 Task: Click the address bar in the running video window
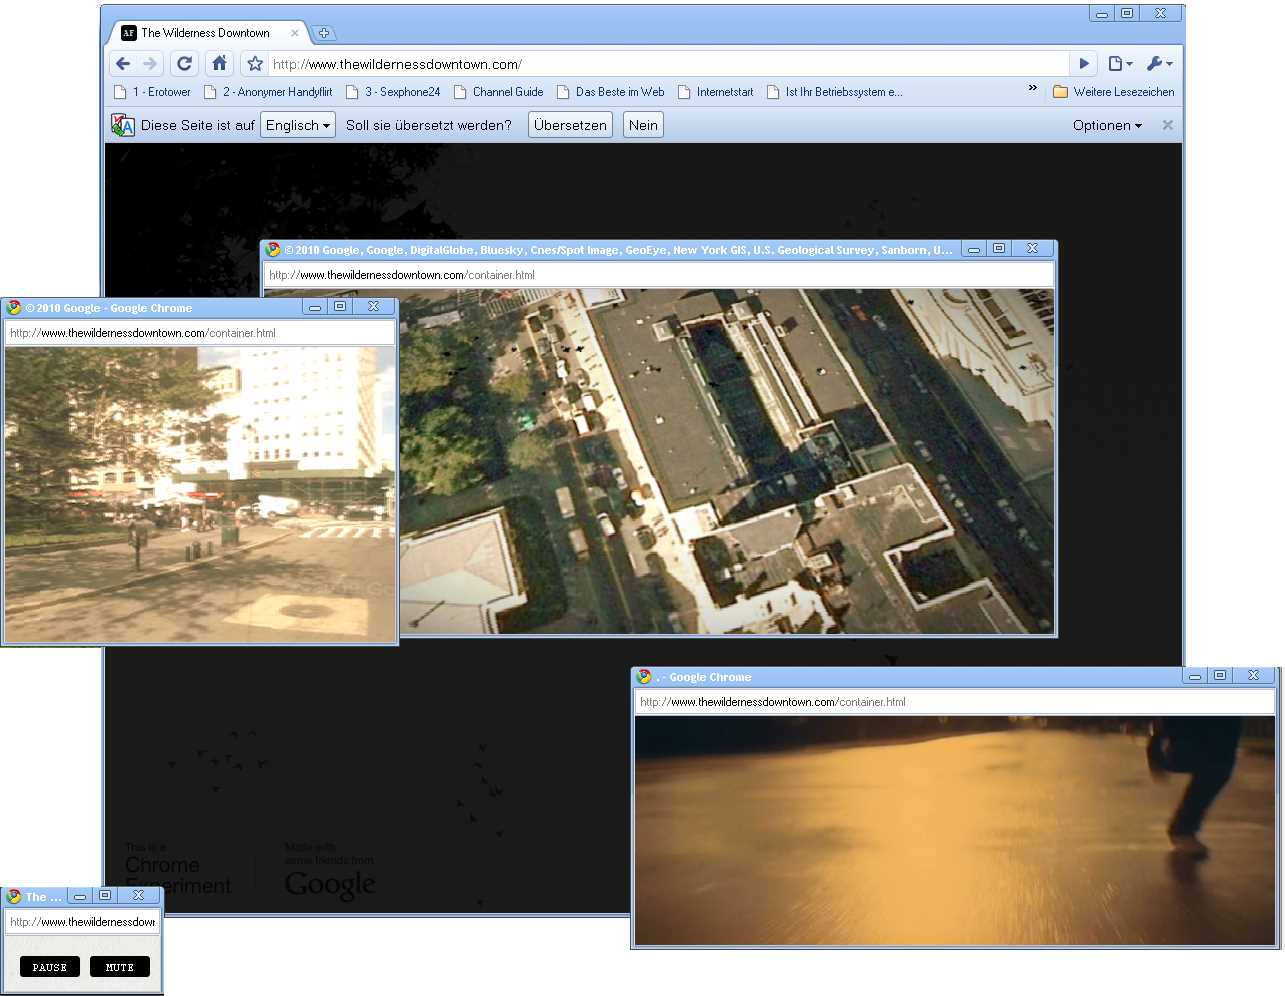click(x=955, y=702)
